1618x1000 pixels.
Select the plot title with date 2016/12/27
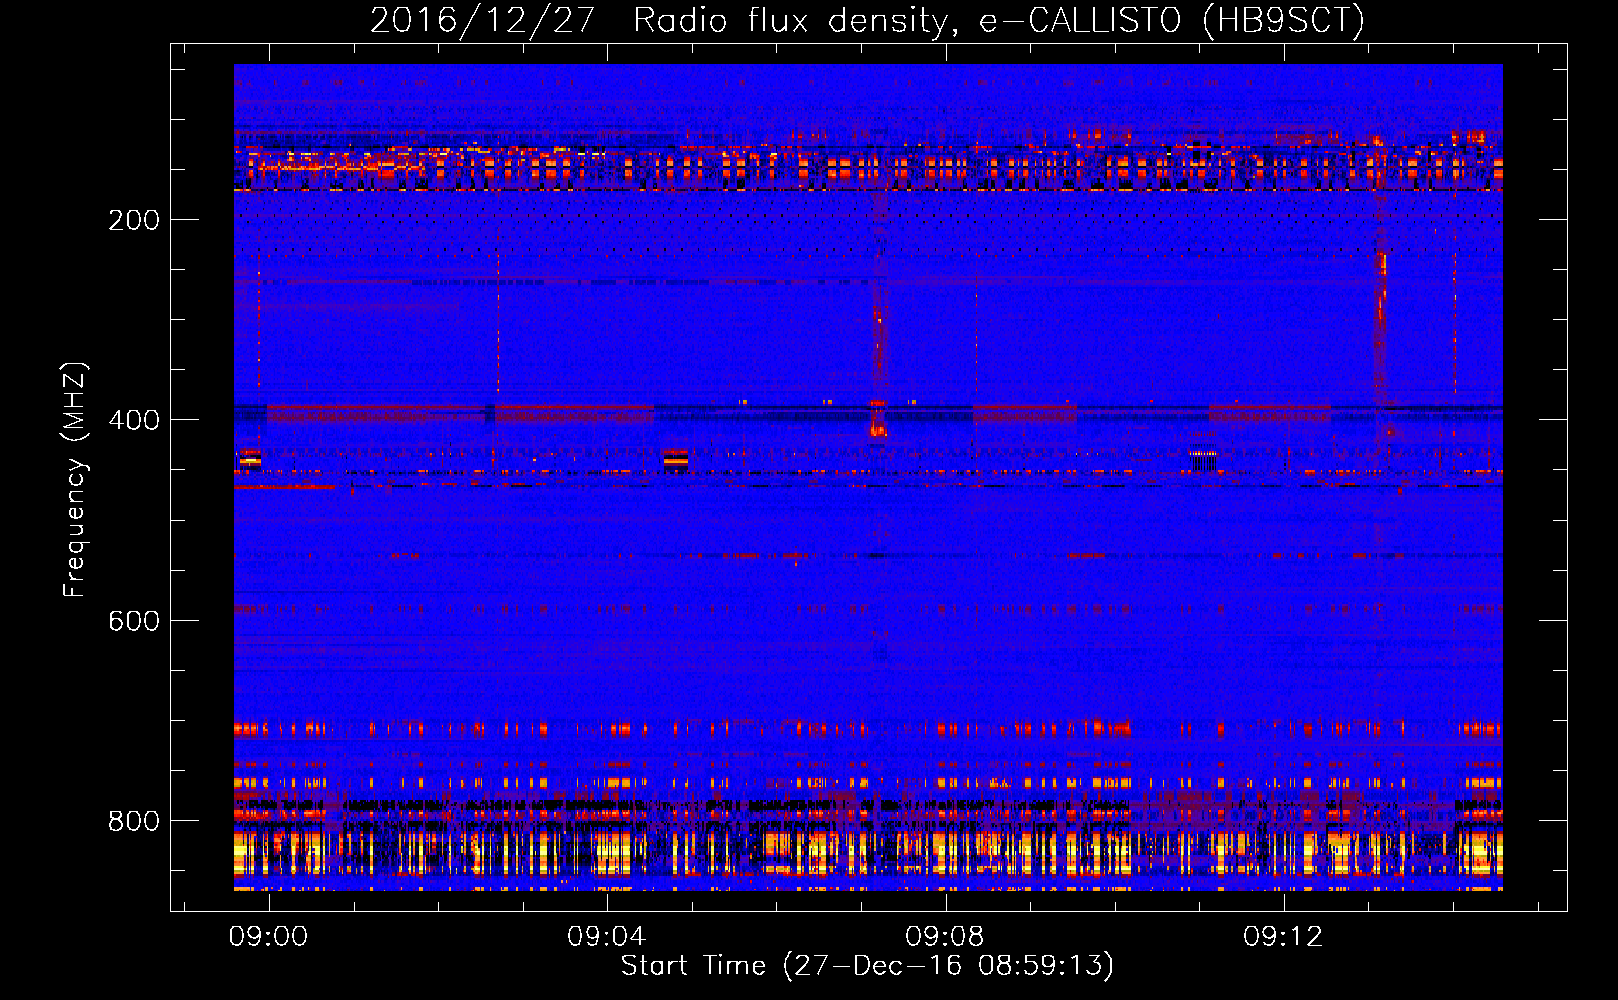[867, 20]
